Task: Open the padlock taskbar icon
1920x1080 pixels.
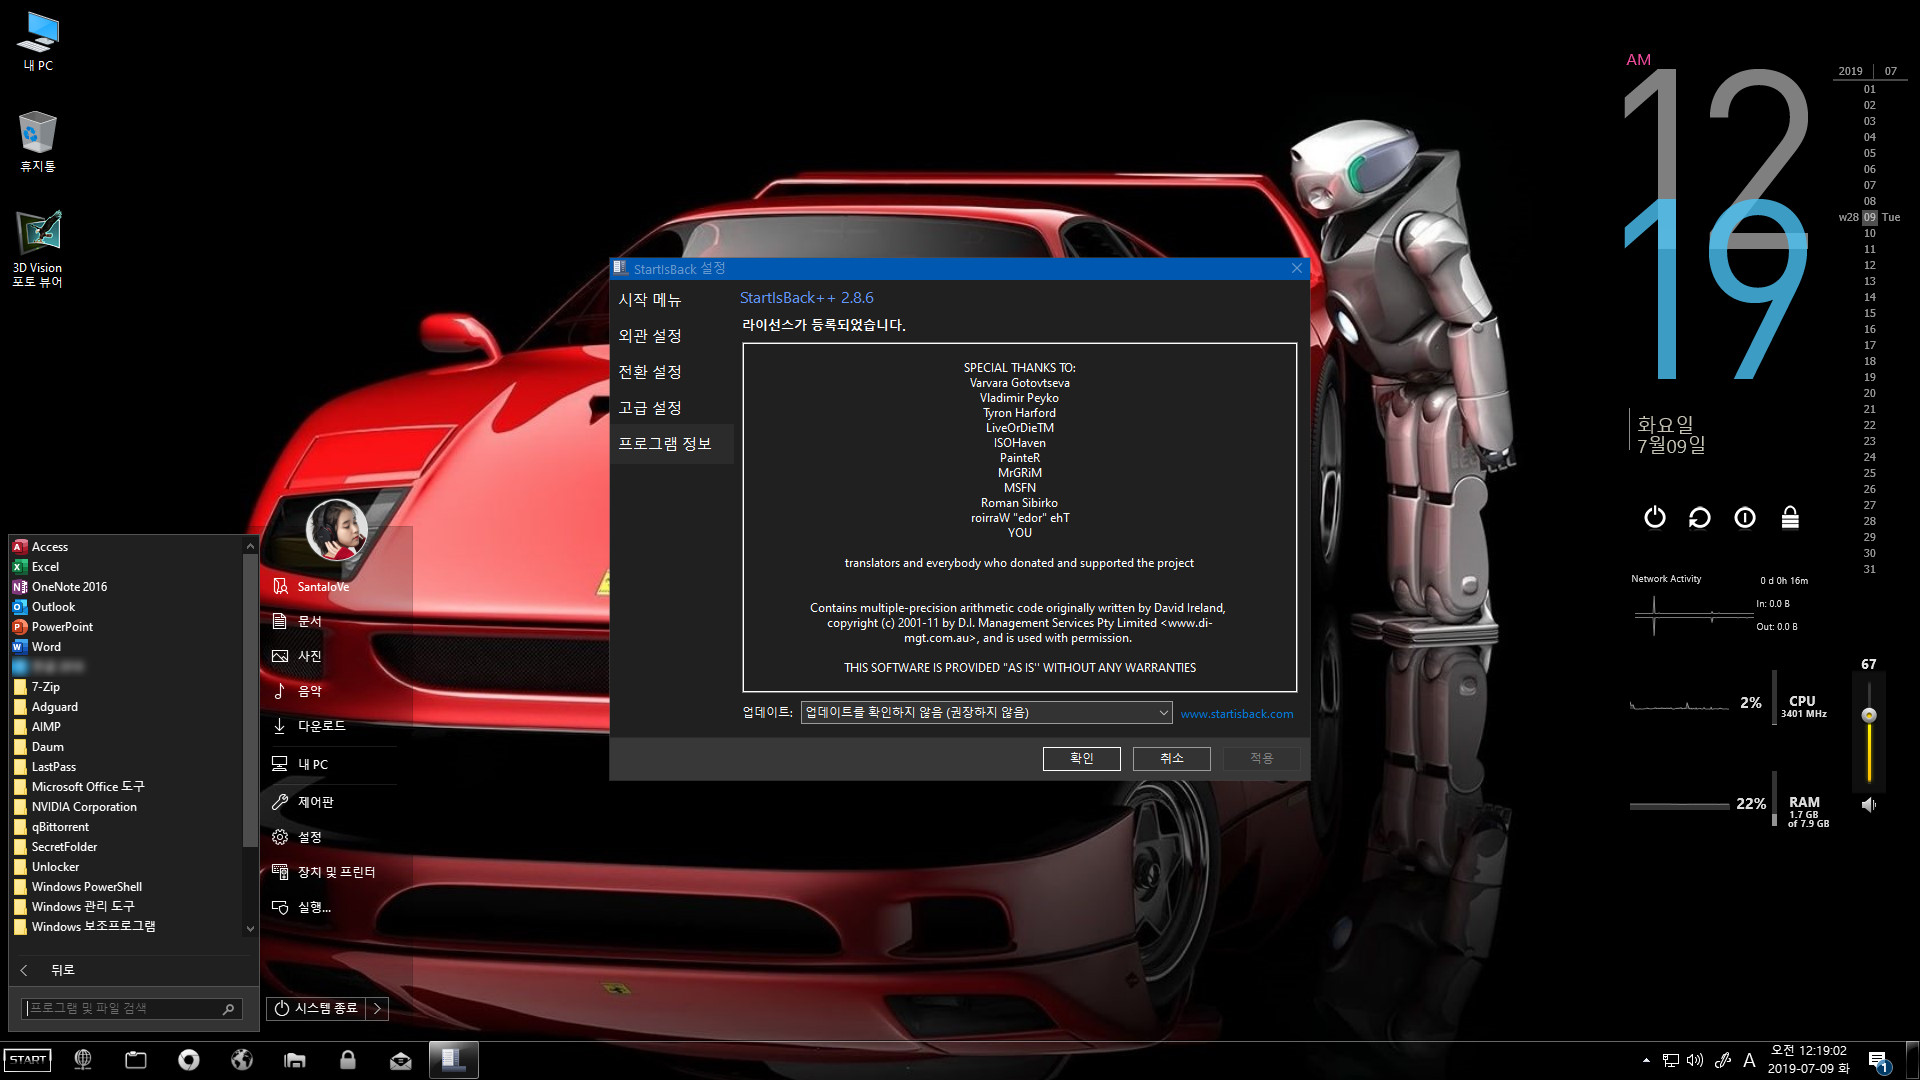Action: tap(348, 1060)
